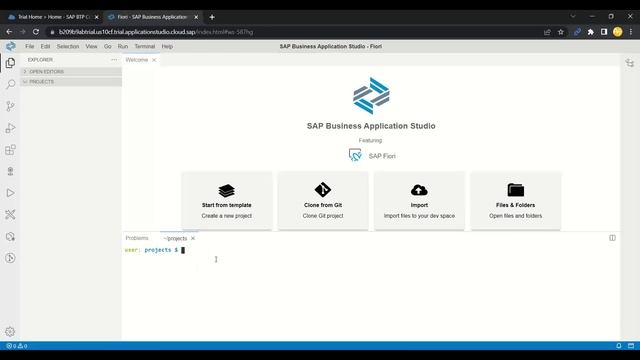Screen dimensions: 640x360
Task: Open the notifications bell in status bar
Action: point(619,346)
